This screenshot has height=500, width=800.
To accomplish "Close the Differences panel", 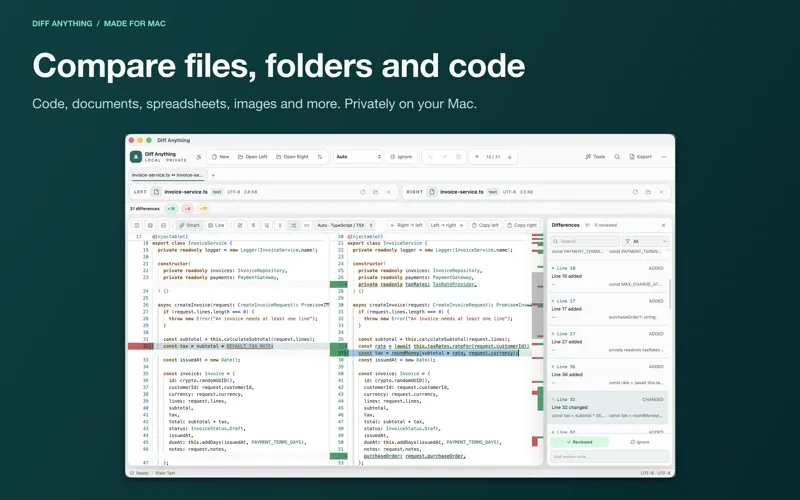I will (663, 225).
